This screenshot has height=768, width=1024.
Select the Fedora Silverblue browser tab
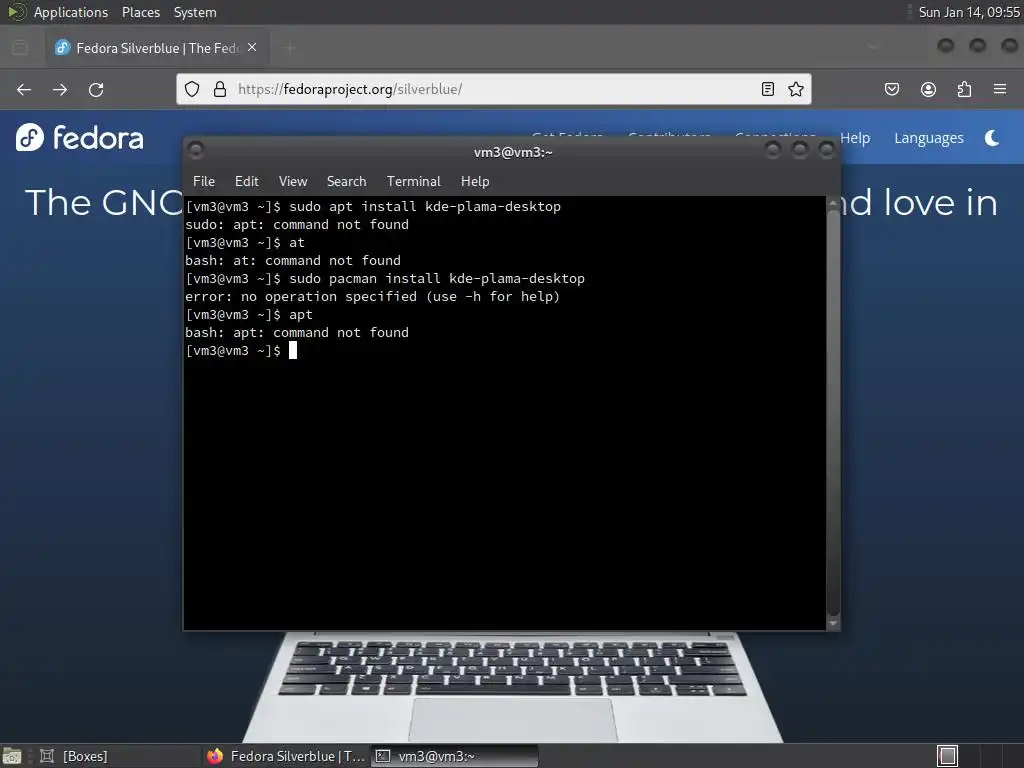tap(157, 48)
